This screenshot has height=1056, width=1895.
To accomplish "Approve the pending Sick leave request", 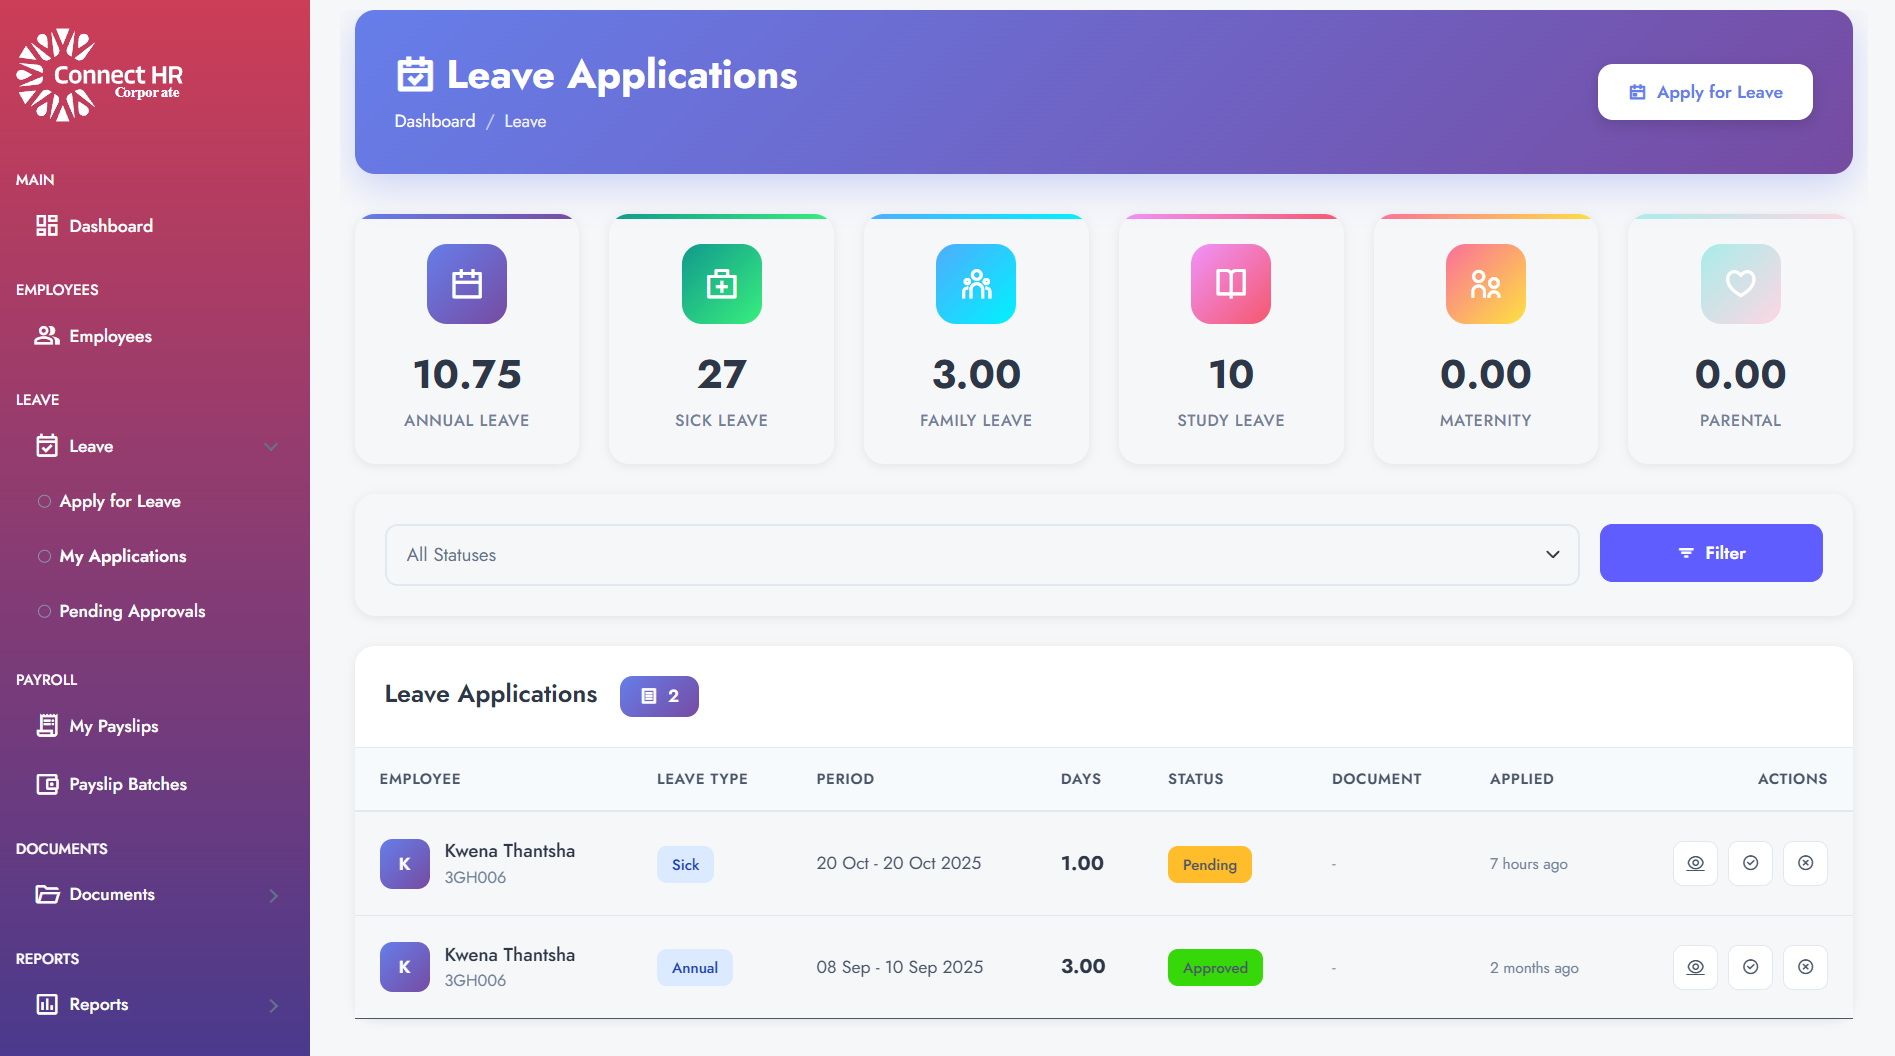I will (x=1750, y=864).
